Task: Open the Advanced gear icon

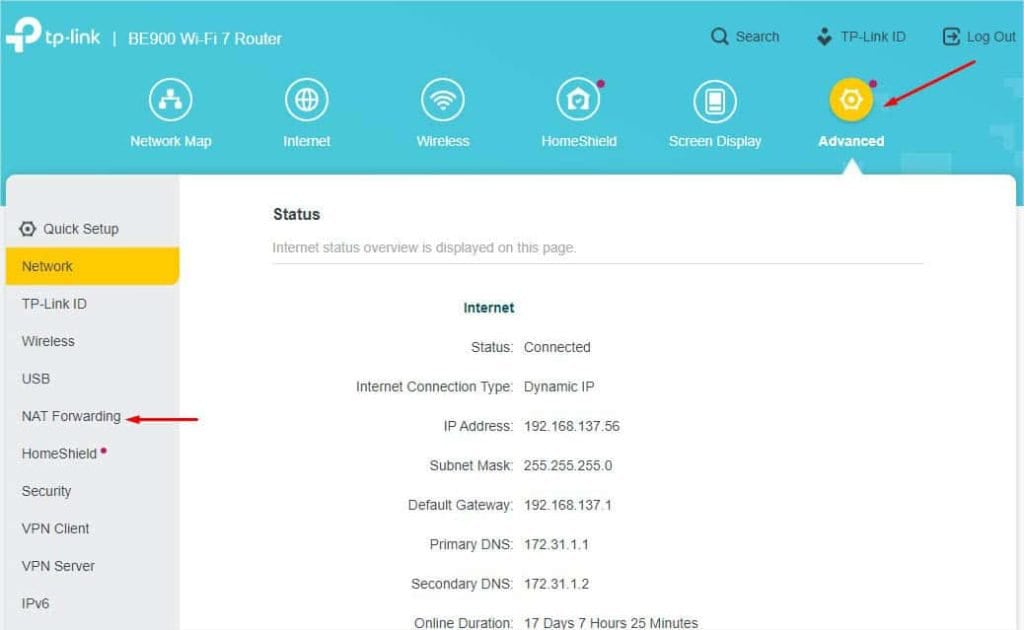Action: click(x=850, y=99)
